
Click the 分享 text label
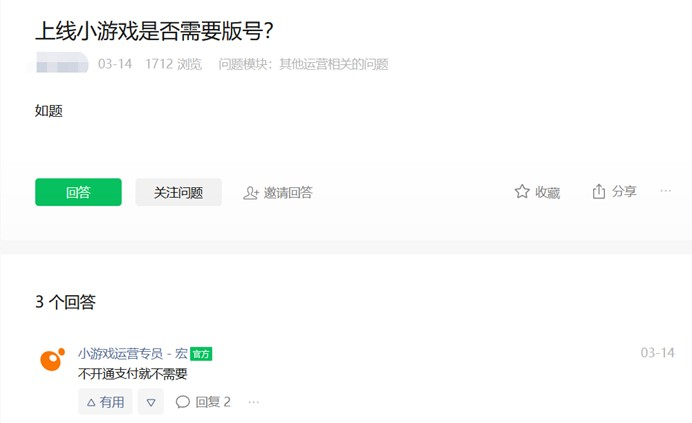coord(624,192)
